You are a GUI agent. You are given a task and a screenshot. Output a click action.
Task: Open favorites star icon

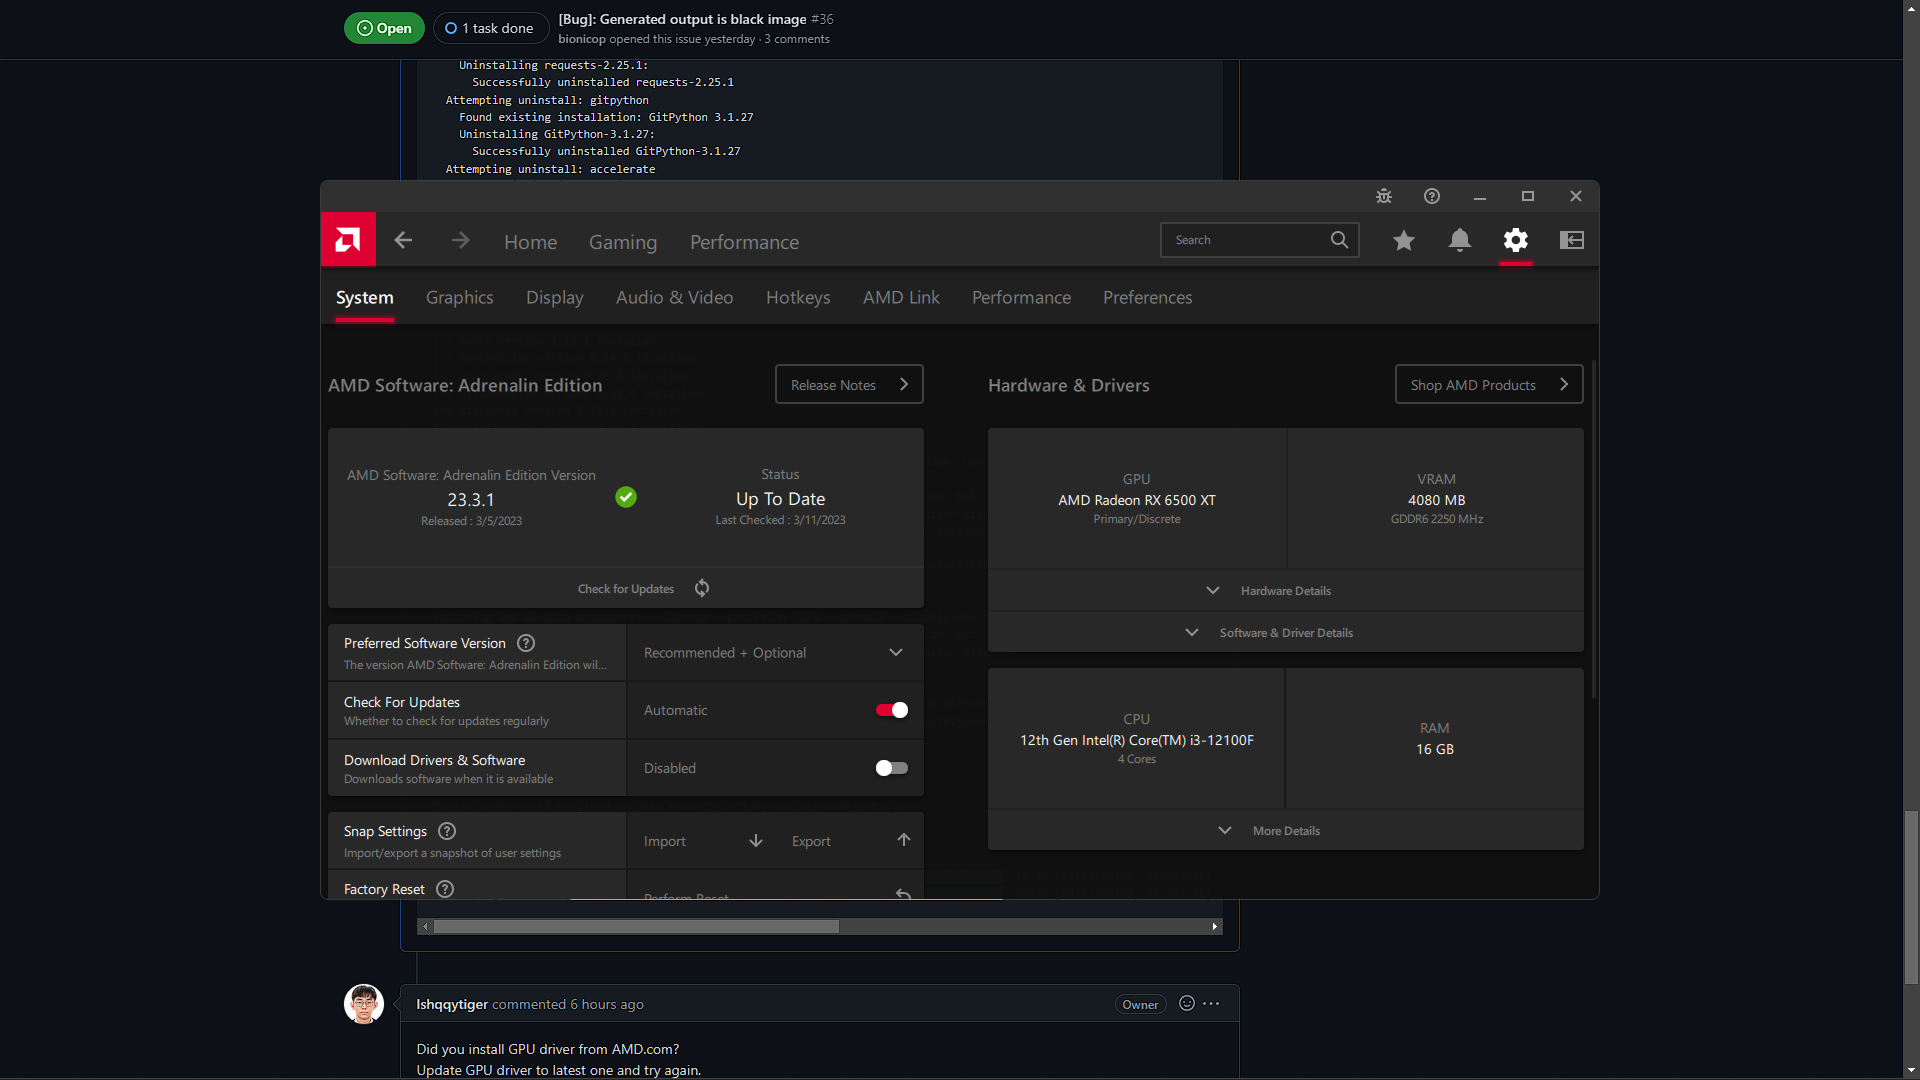click(x=1404, y=241)
